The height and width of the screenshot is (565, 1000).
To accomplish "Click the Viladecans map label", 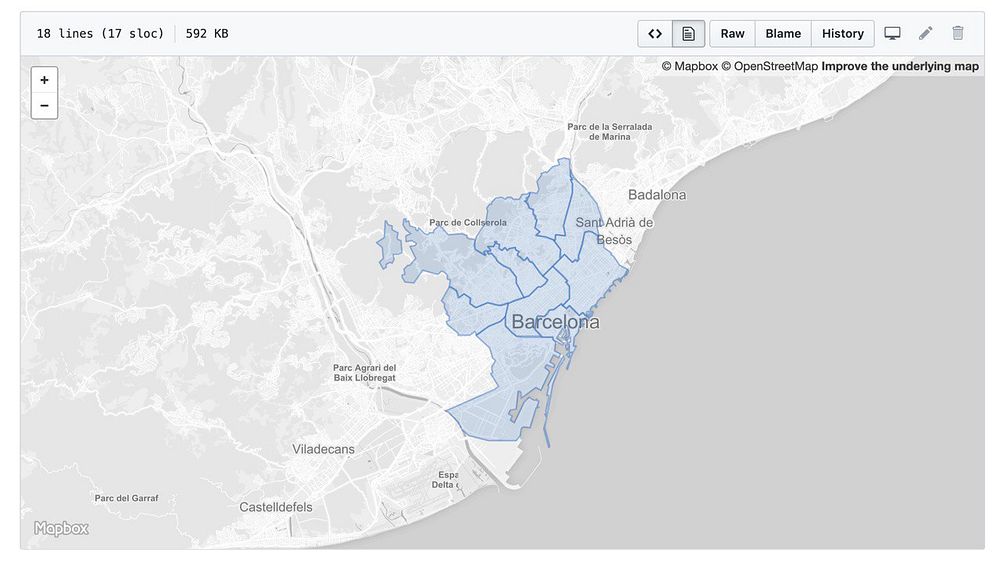I will (323, 450).
